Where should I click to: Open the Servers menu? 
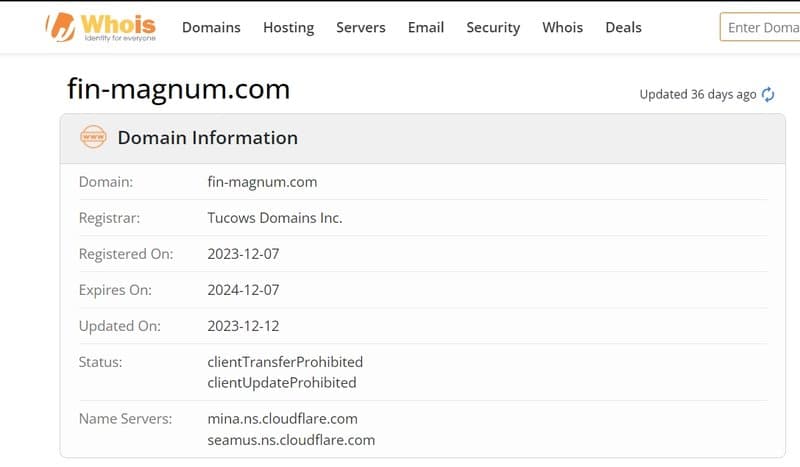point(361,28)
